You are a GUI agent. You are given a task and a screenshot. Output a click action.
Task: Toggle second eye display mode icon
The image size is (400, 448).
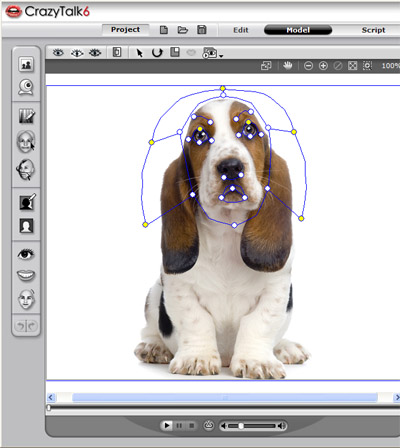click(77, 53)
